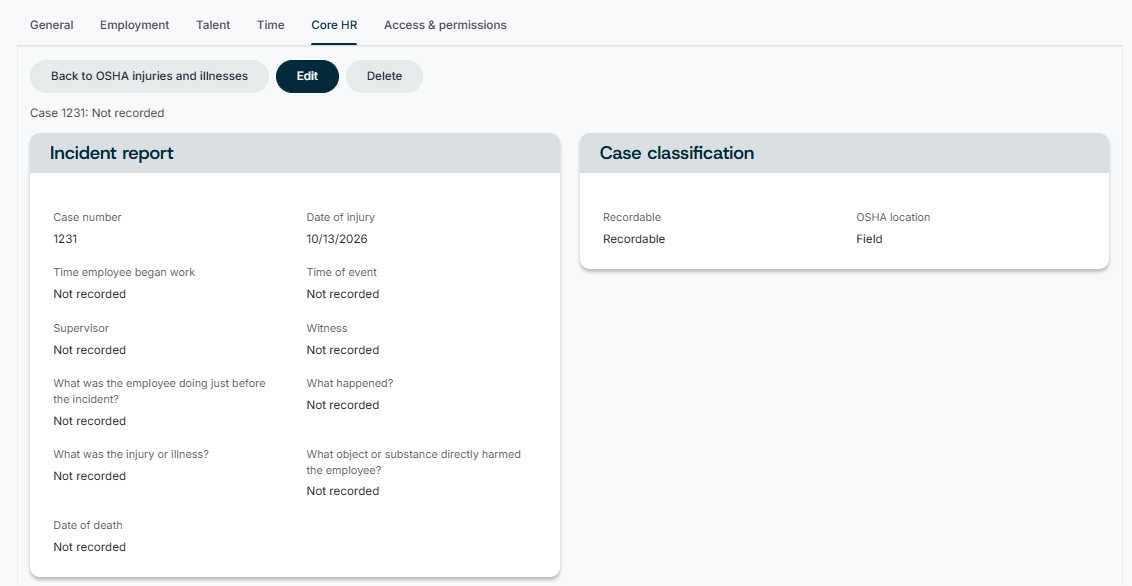The image size is (1132, 586).
Task: Click the Core HR tab
Action: [334, 25]
